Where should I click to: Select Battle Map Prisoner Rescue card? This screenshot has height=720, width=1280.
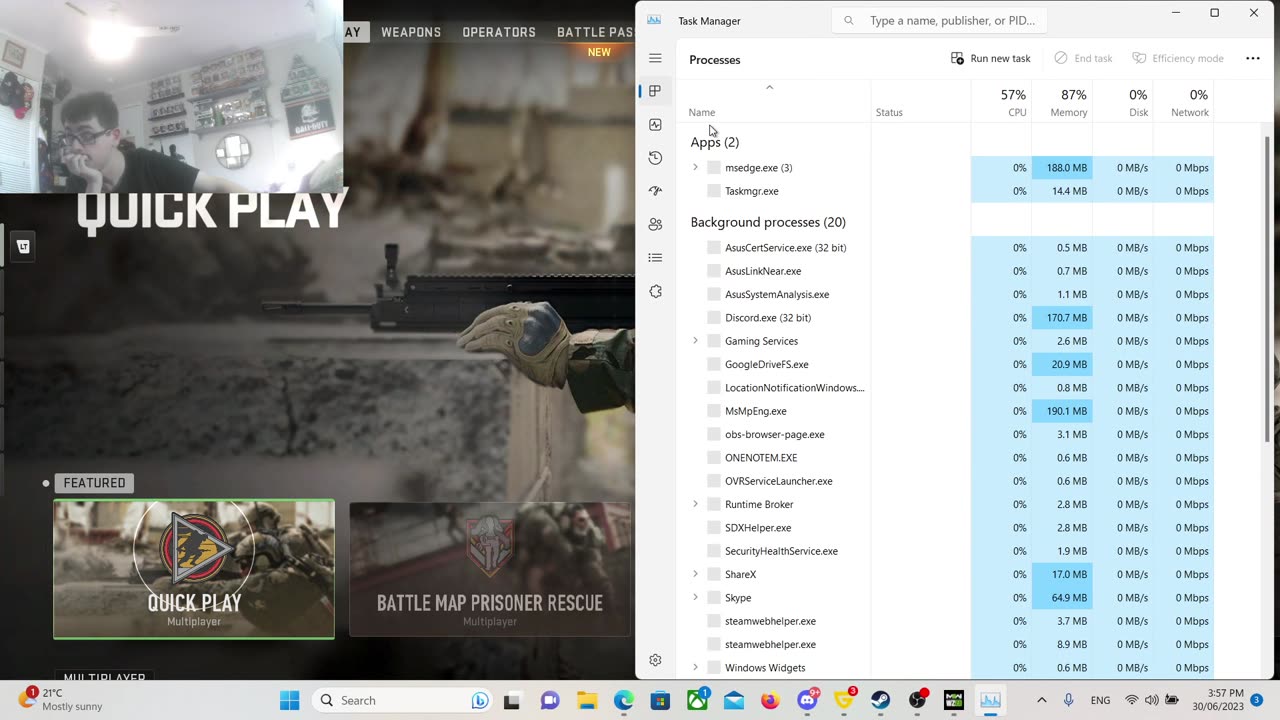click(490, 569)
